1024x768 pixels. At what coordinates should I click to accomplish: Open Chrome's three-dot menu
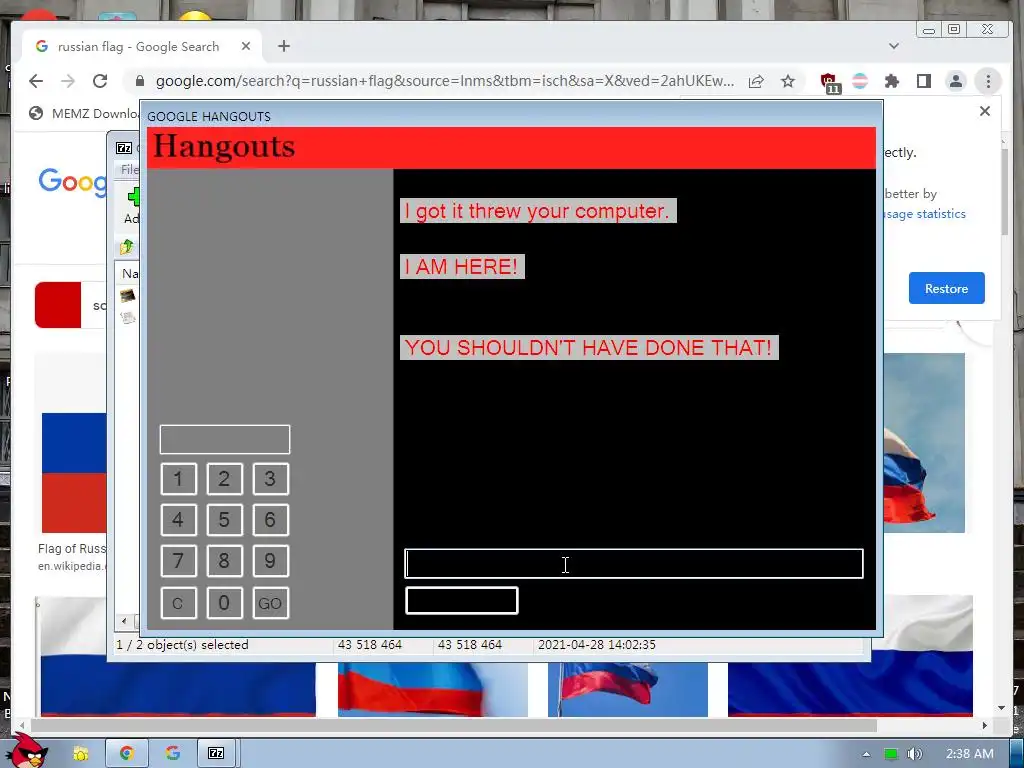(988, 81)
